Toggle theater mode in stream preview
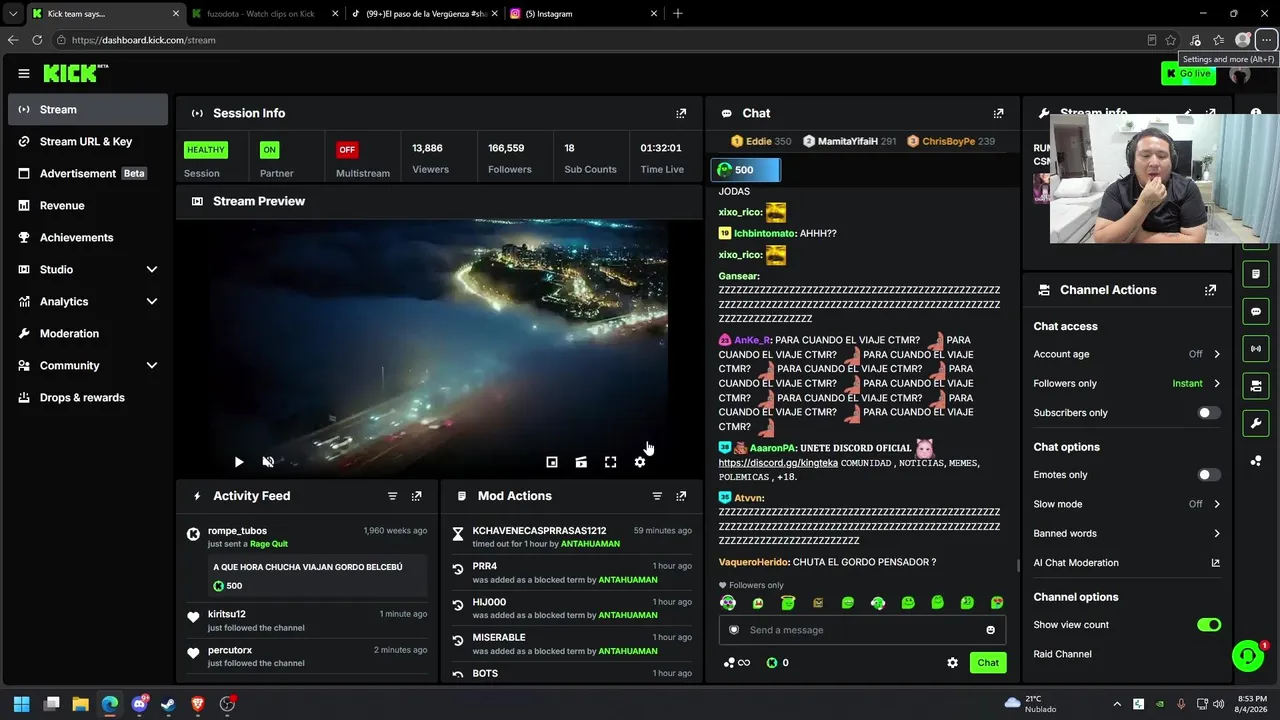This screenshot has width=1280, height=720. coord(581,462)
